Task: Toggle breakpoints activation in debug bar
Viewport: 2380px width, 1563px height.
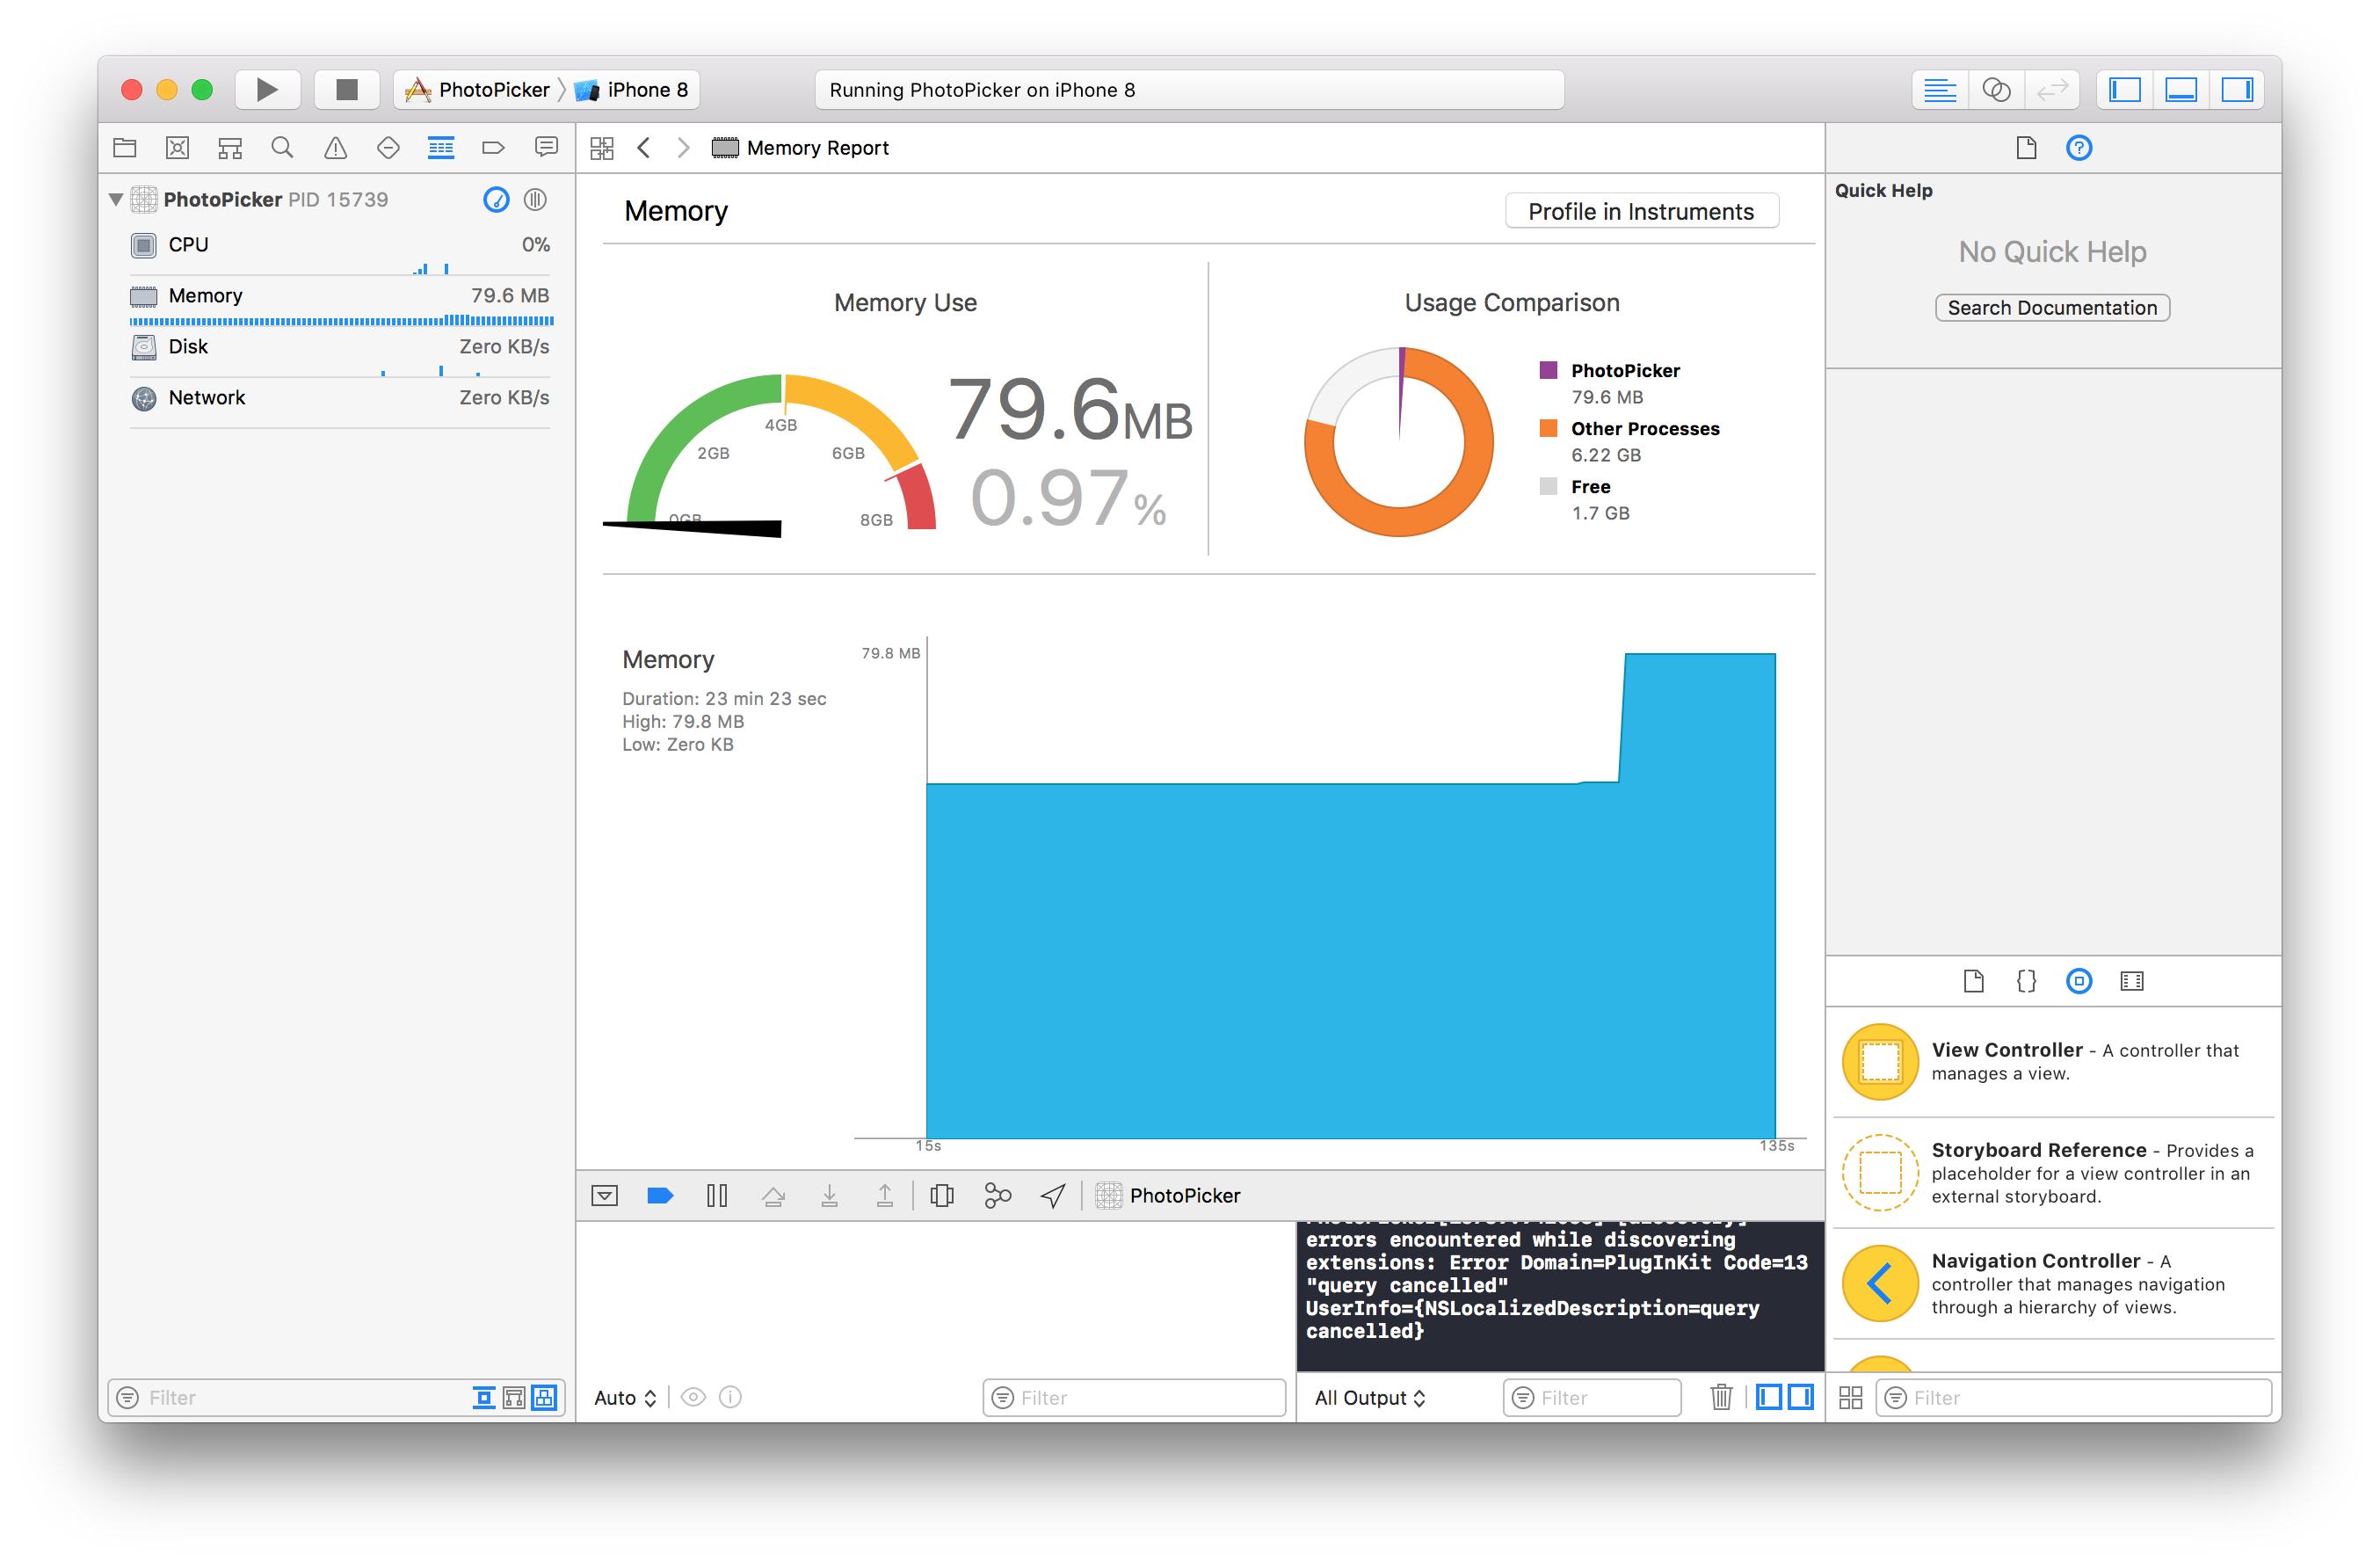Action: (660, 1195)
